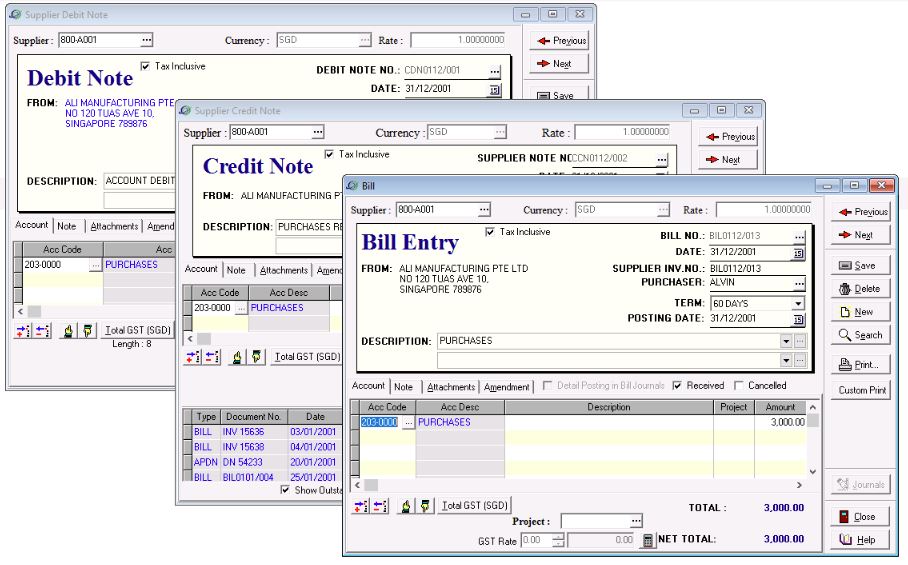Open Currency SGD dropdown in Bill window
Viewport: 908px width, 565px height.
(x=663, y=210)
